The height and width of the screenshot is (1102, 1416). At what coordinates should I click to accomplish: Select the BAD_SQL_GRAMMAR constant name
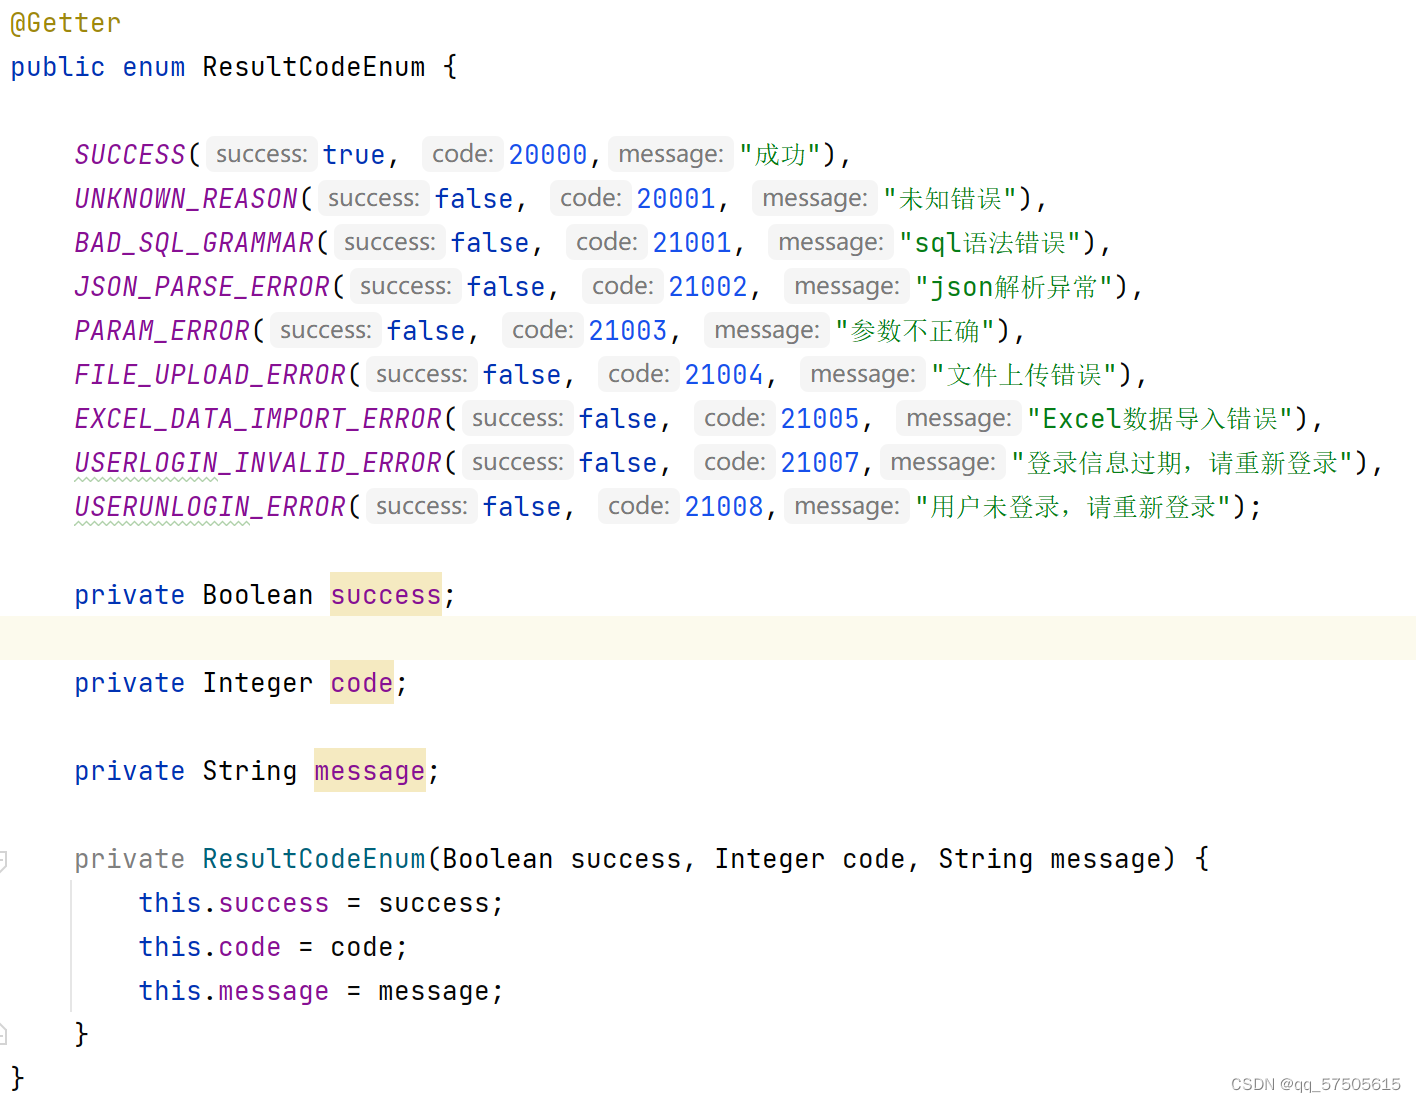[193, 241]
